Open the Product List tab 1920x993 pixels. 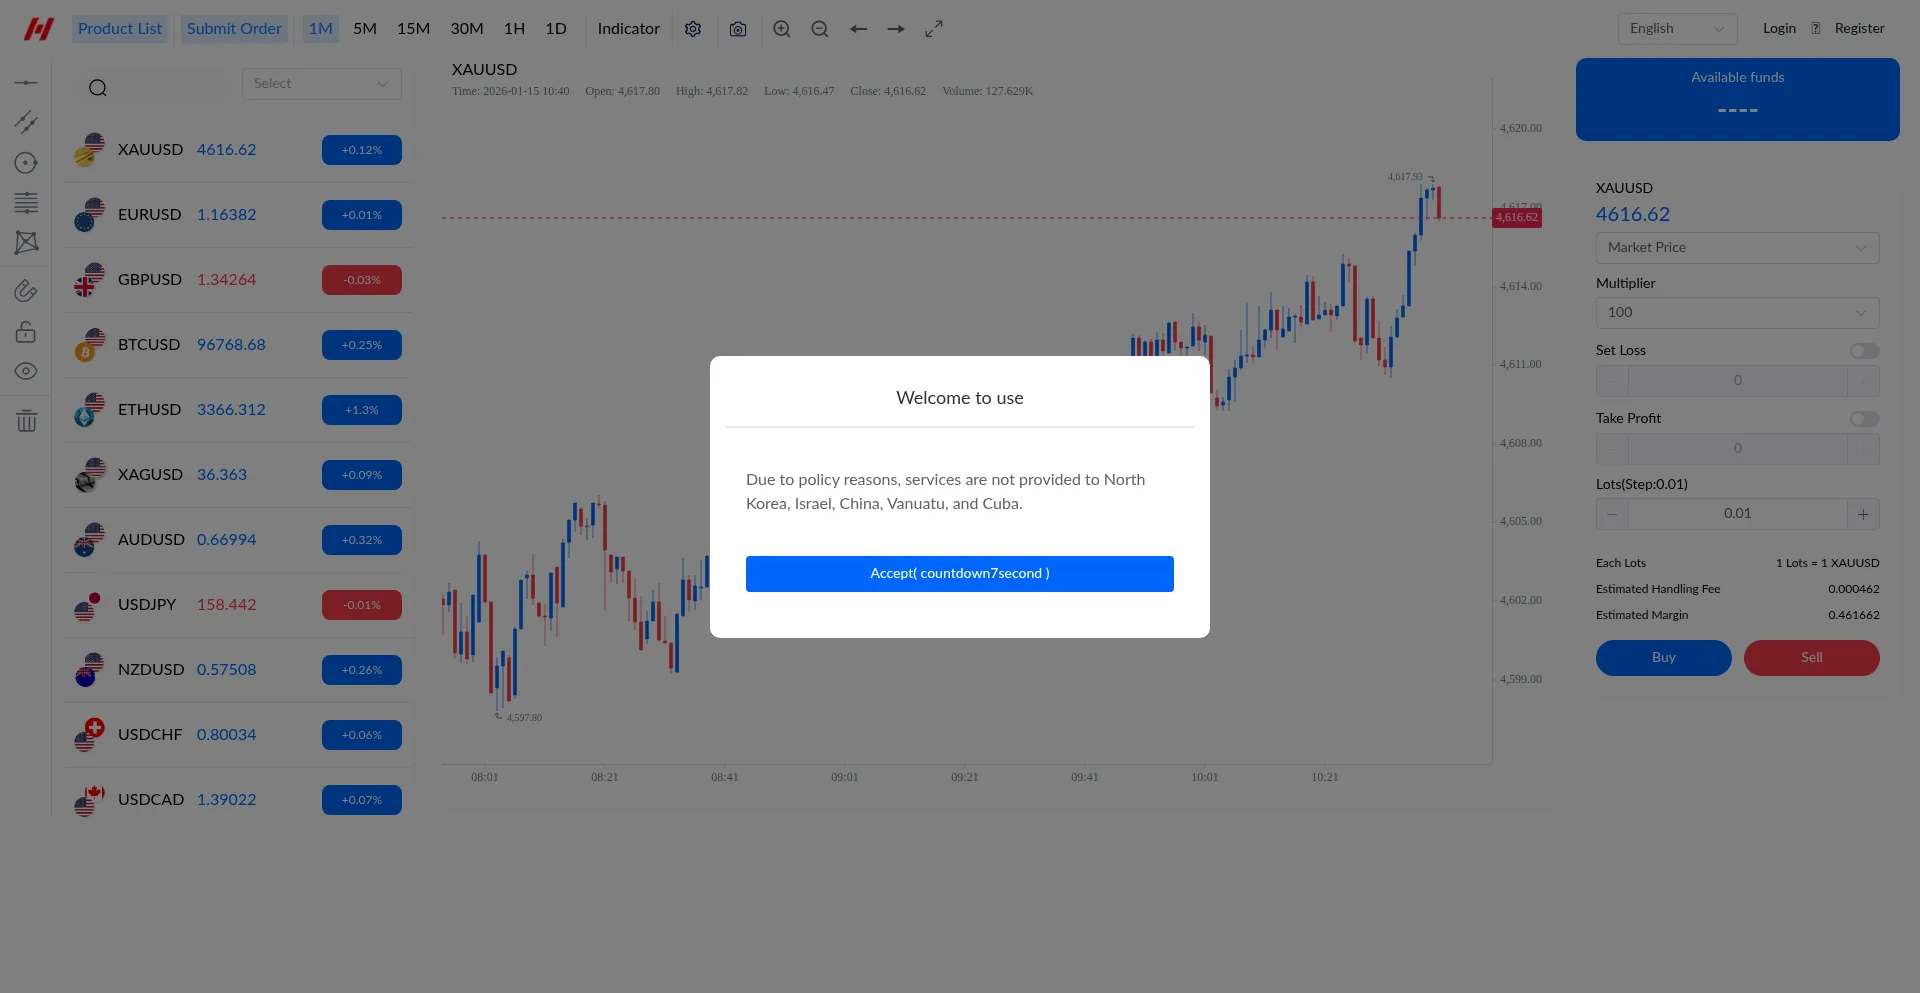click(x=120, y=29)
